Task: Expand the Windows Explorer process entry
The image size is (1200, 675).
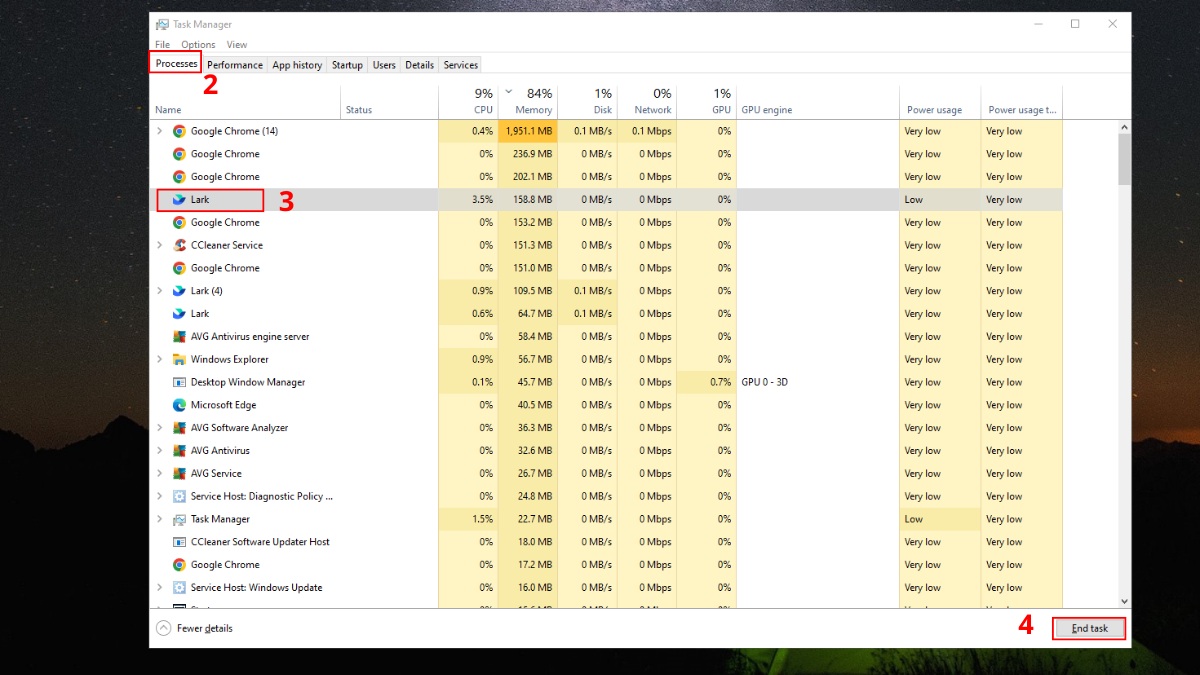Action: pos(159,359)
